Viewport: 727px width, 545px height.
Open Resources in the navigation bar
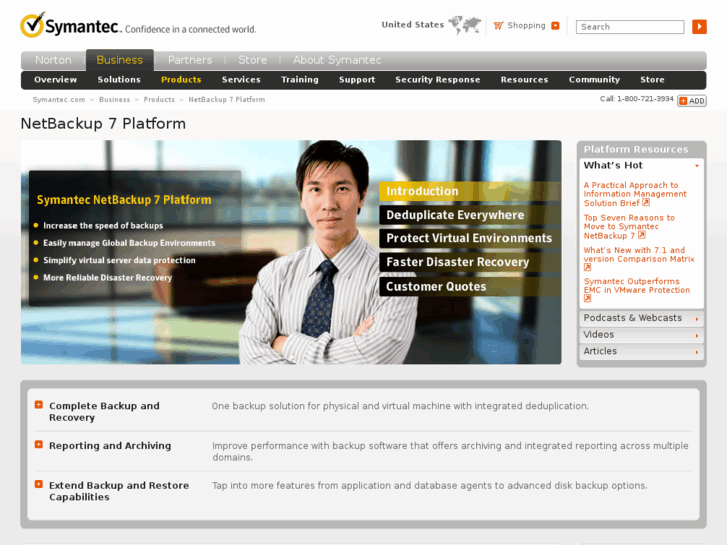pyautogui.click(x=524, y=80)
